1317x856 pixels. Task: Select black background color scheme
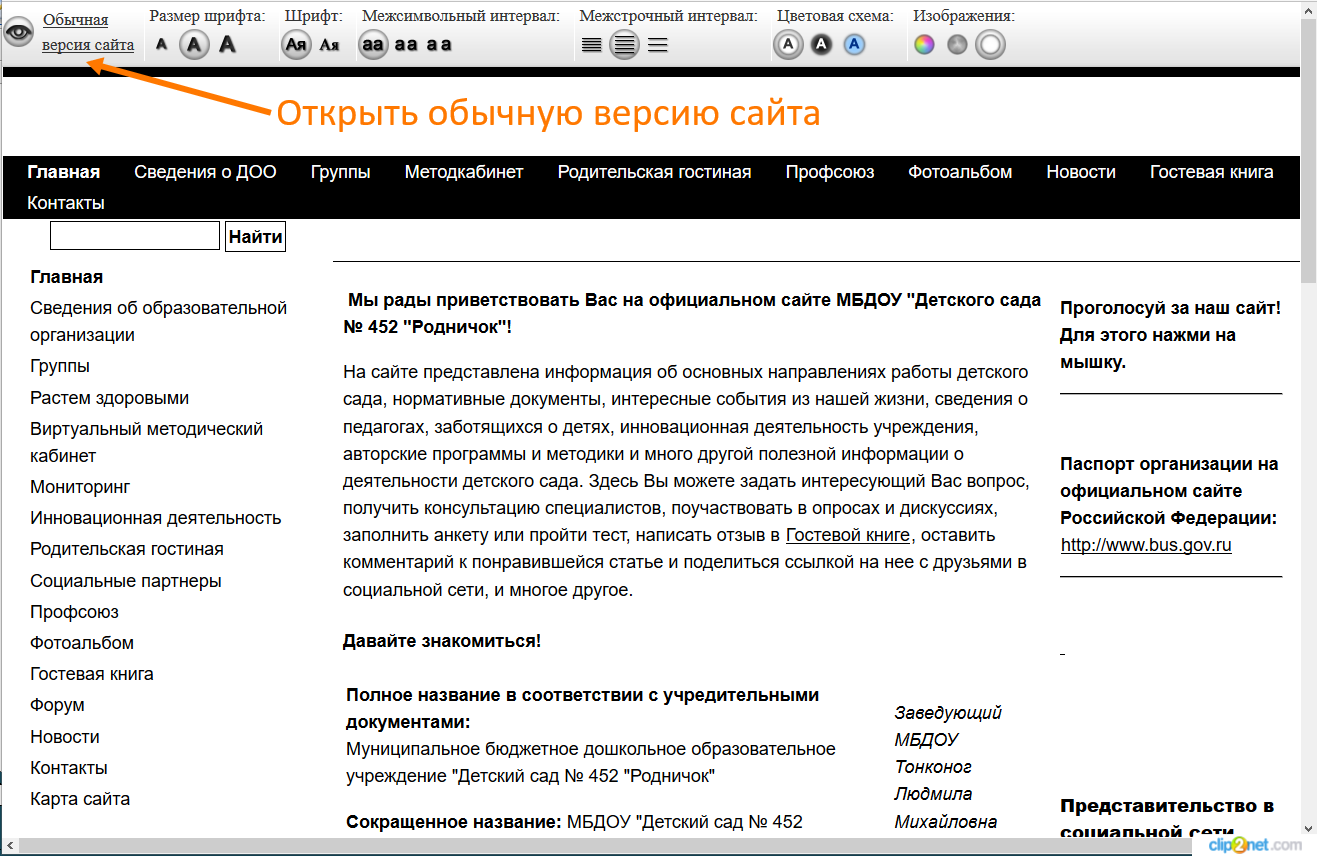(821, 44)
